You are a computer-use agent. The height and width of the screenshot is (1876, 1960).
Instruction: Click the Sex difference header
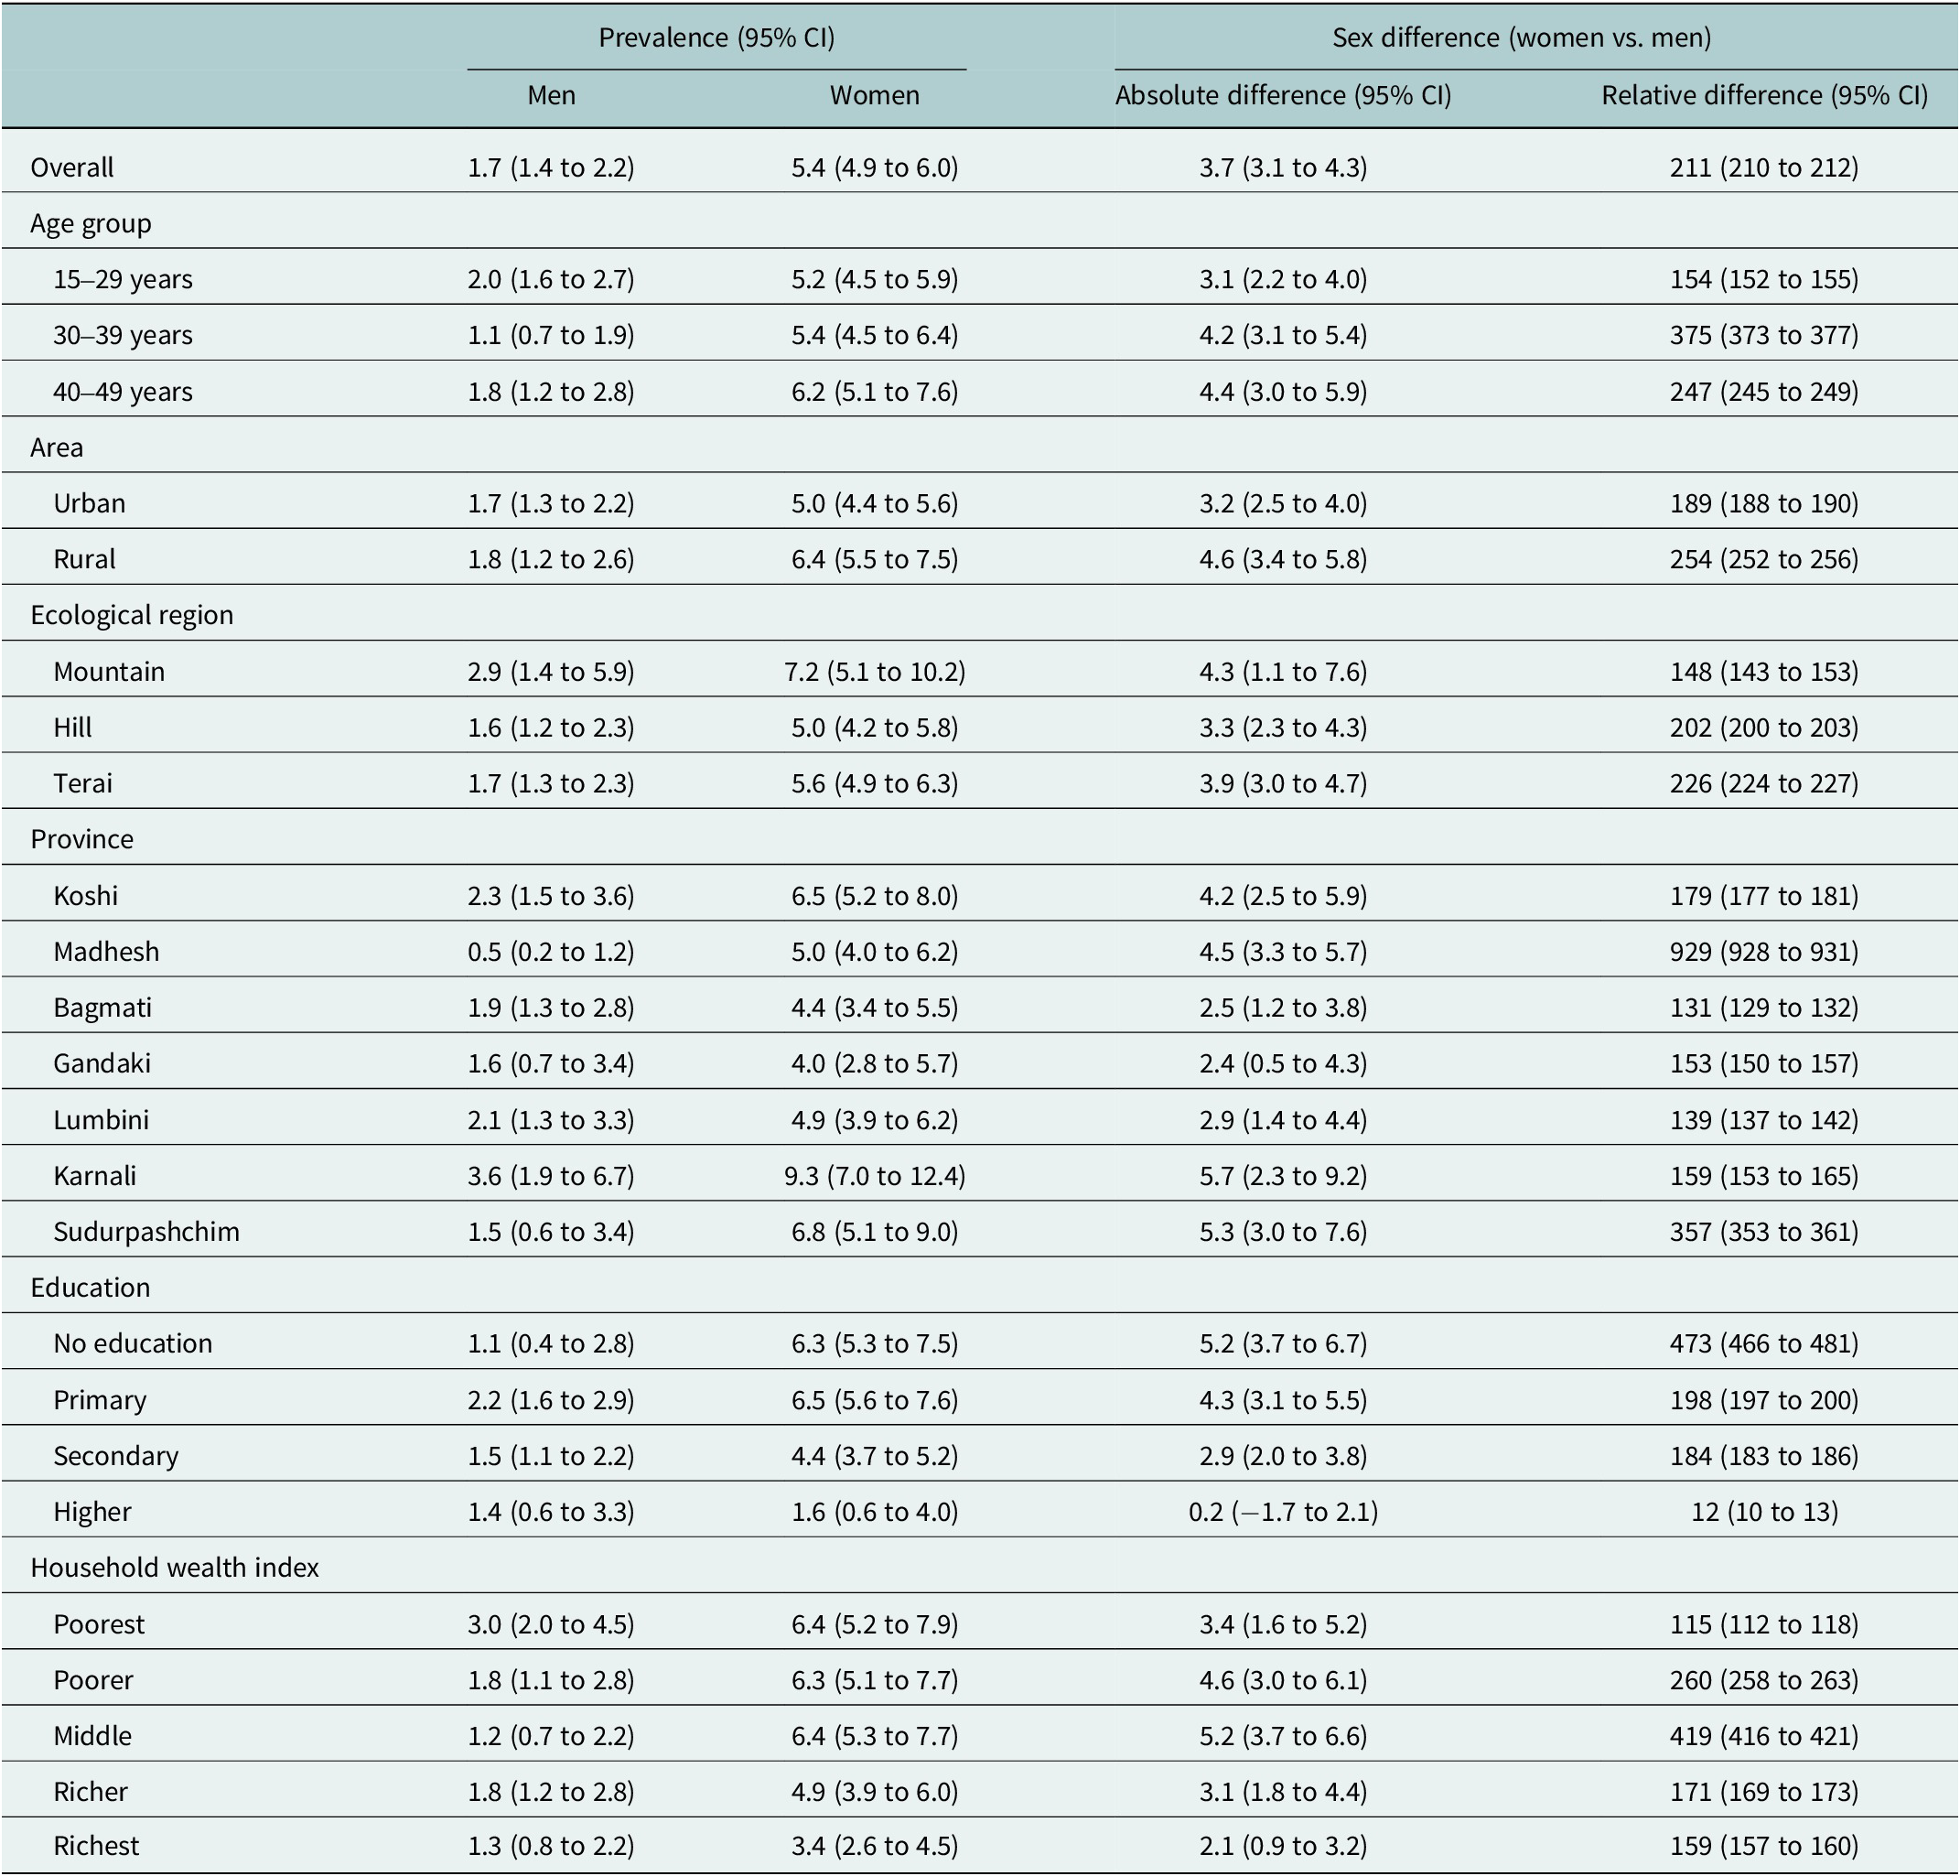point(1521,38)
